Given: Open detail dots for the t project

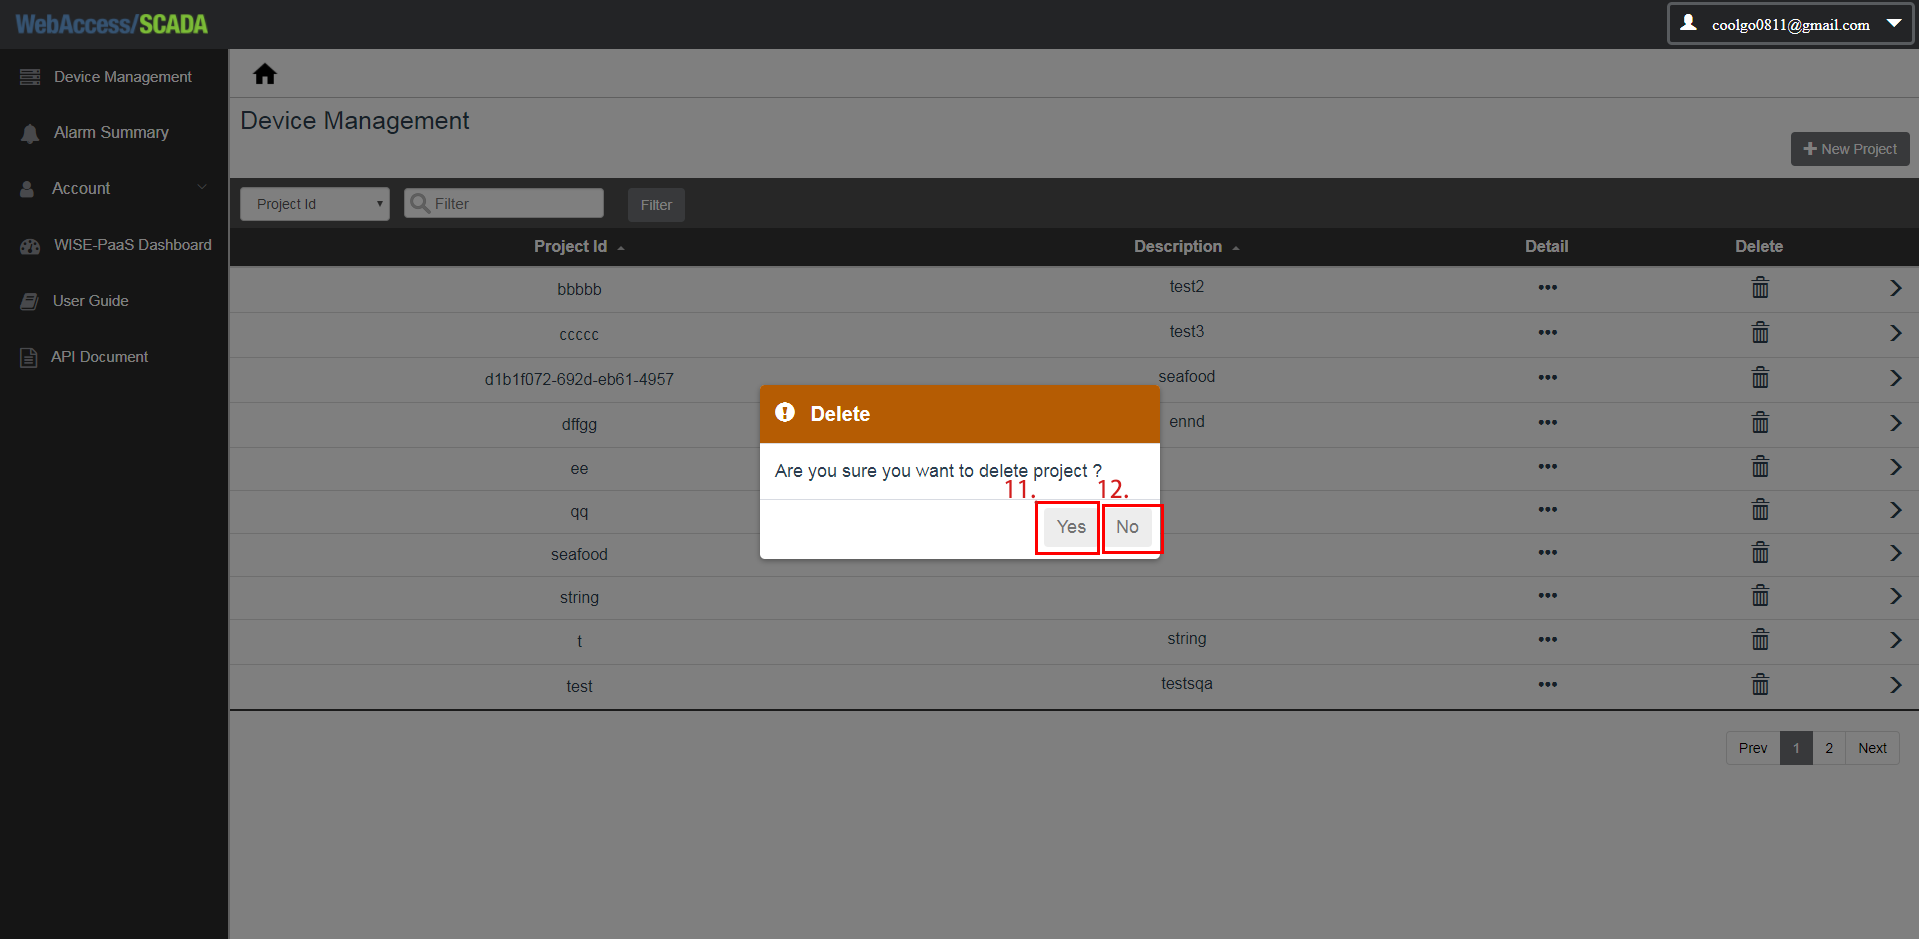Looking at the screenshot, I should (x=1548, y=639).
